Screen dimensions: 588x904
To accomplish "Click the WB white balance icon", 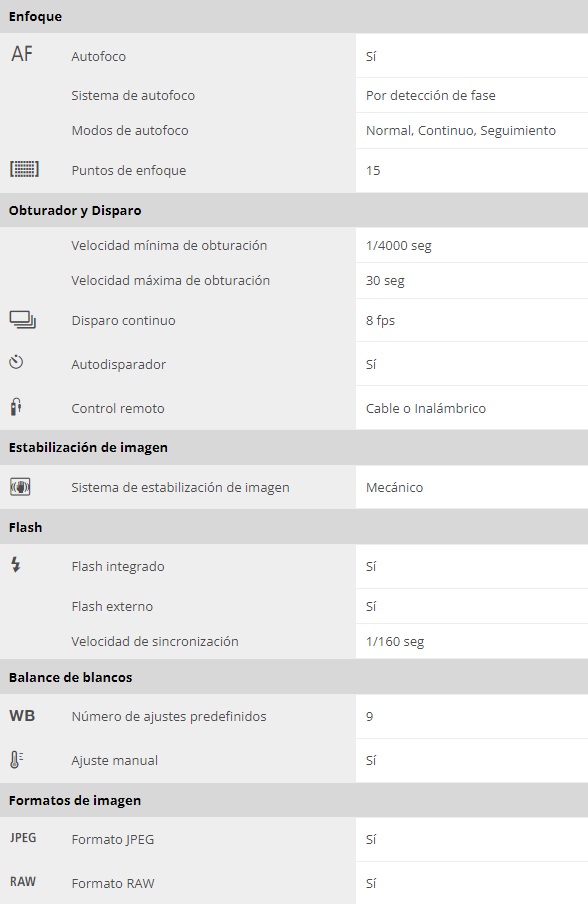I will coord(22,715).
